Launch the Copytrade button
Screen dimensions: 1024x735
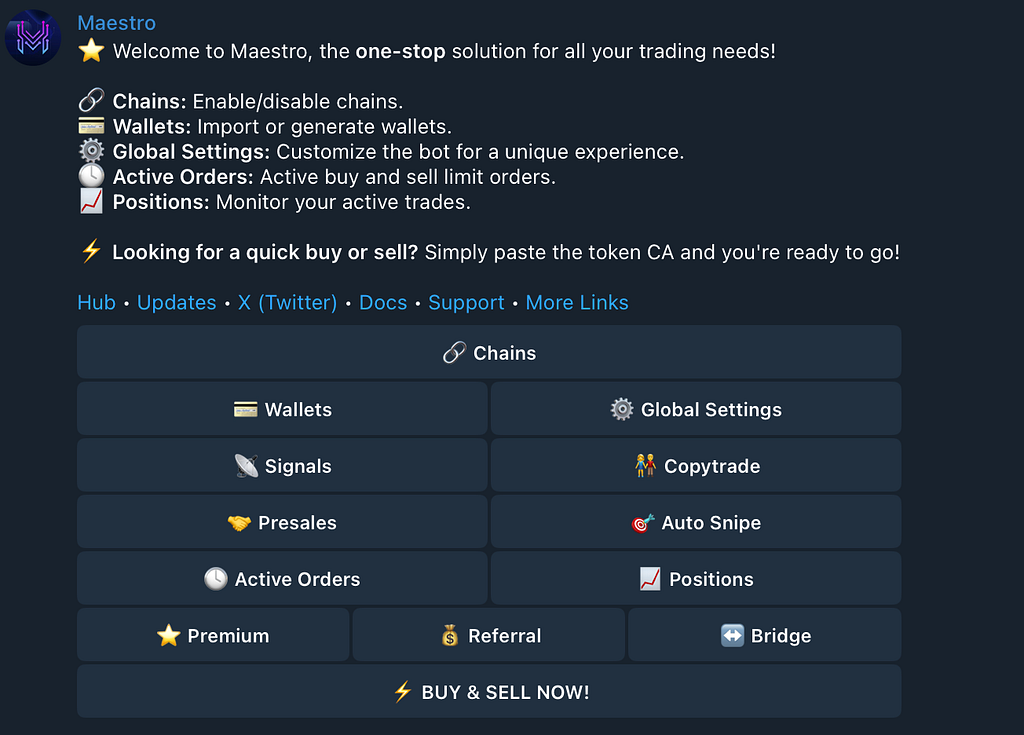(x=696, y=465)
